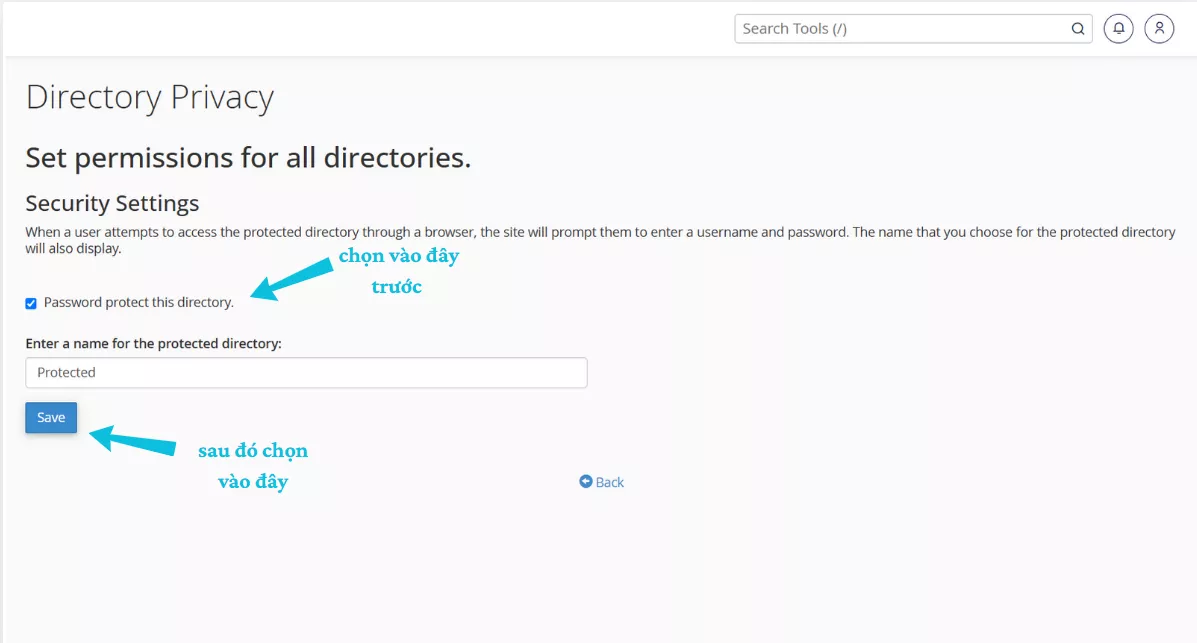Follow the Back link
This screenshot has width=1197, height=643.
pyautogui.click(x=609, y=482)
